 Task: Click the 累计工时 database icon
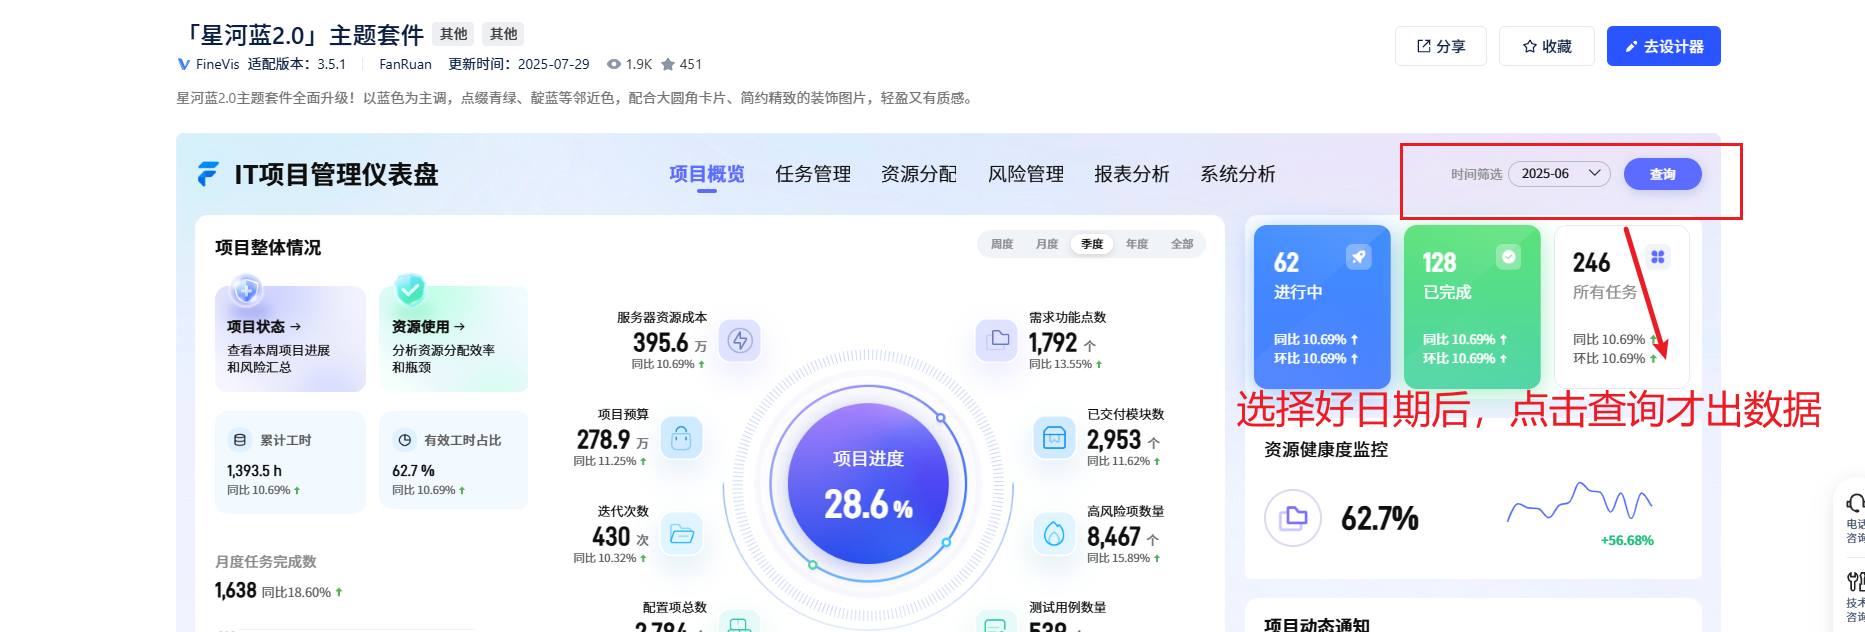[240, 440]
